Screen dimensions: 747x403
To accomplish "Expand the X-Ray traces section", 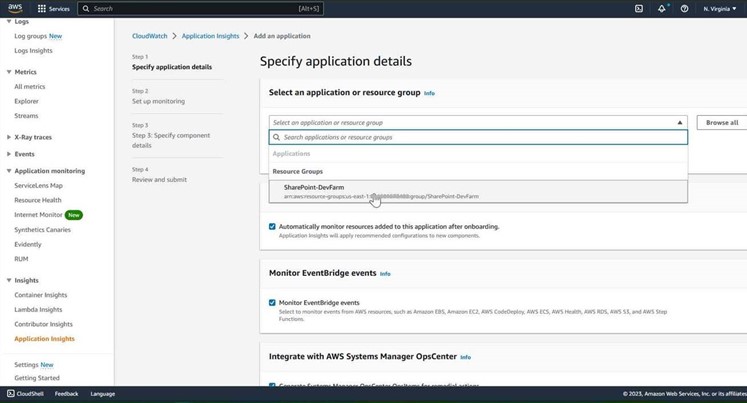I will click(9, 137).
